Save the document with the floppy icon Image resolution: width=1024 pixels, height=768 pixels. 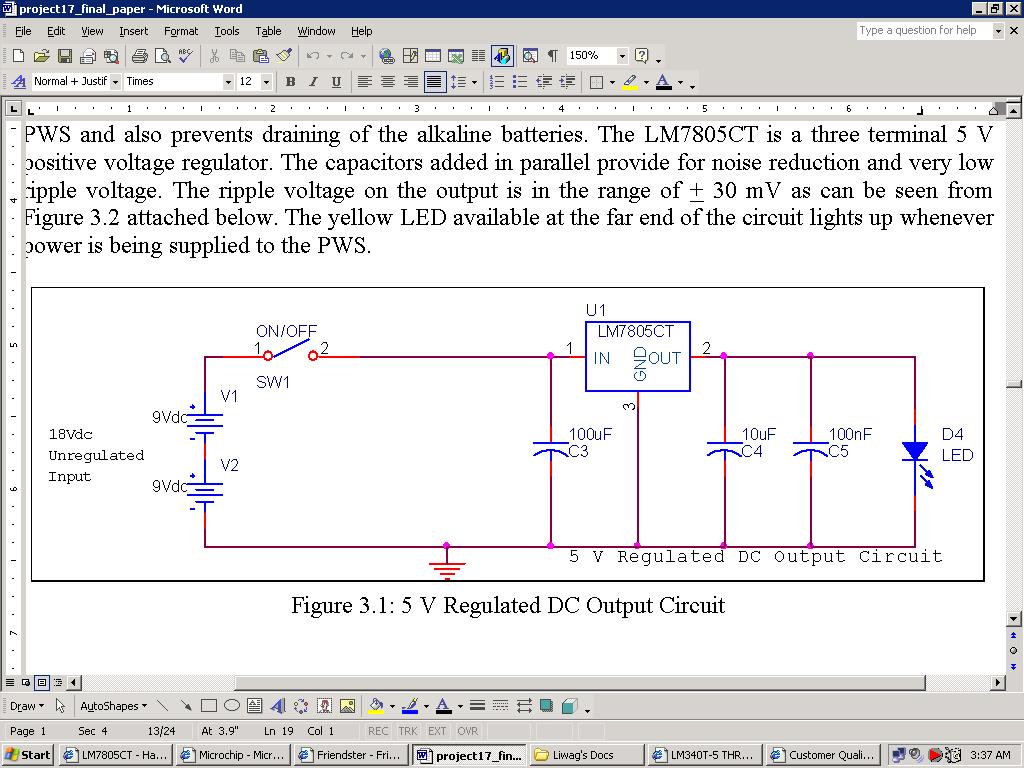[65, 56]
